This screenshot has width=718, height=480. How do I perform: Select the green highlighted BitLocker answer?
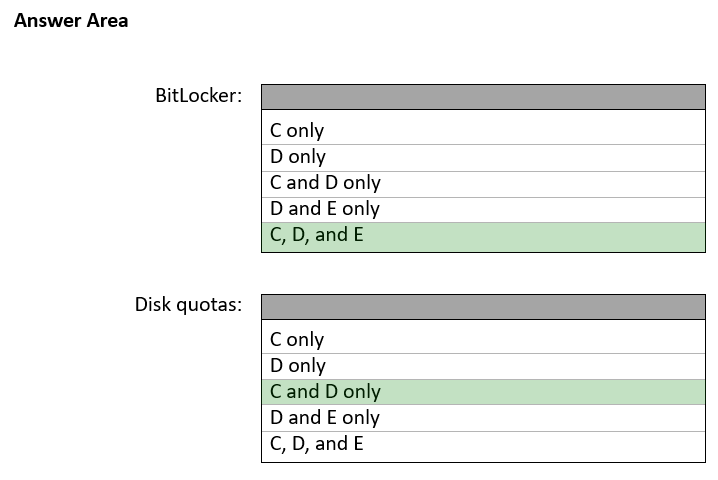pos(483,236)
